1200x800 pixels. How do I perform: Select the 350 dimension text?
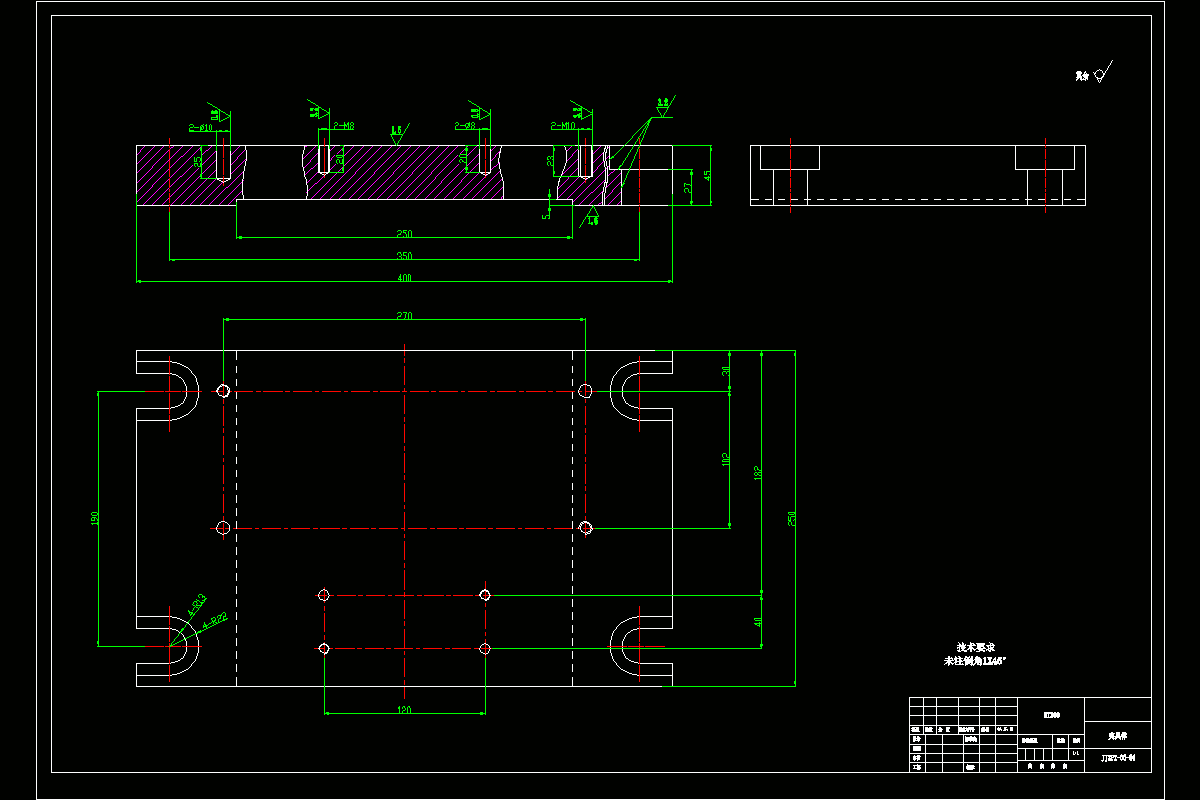404,256
